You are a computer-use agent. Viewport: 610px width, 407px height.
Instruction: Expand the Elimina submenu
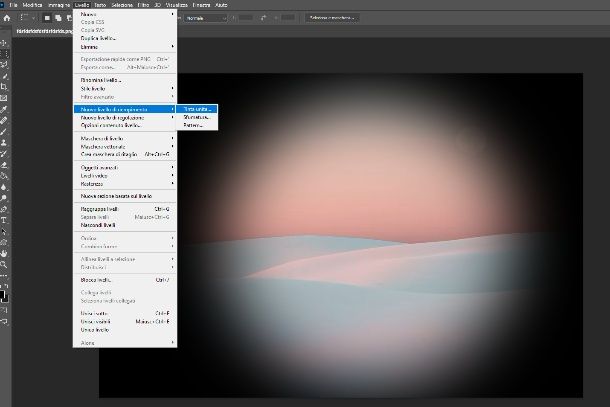(125, 47)
